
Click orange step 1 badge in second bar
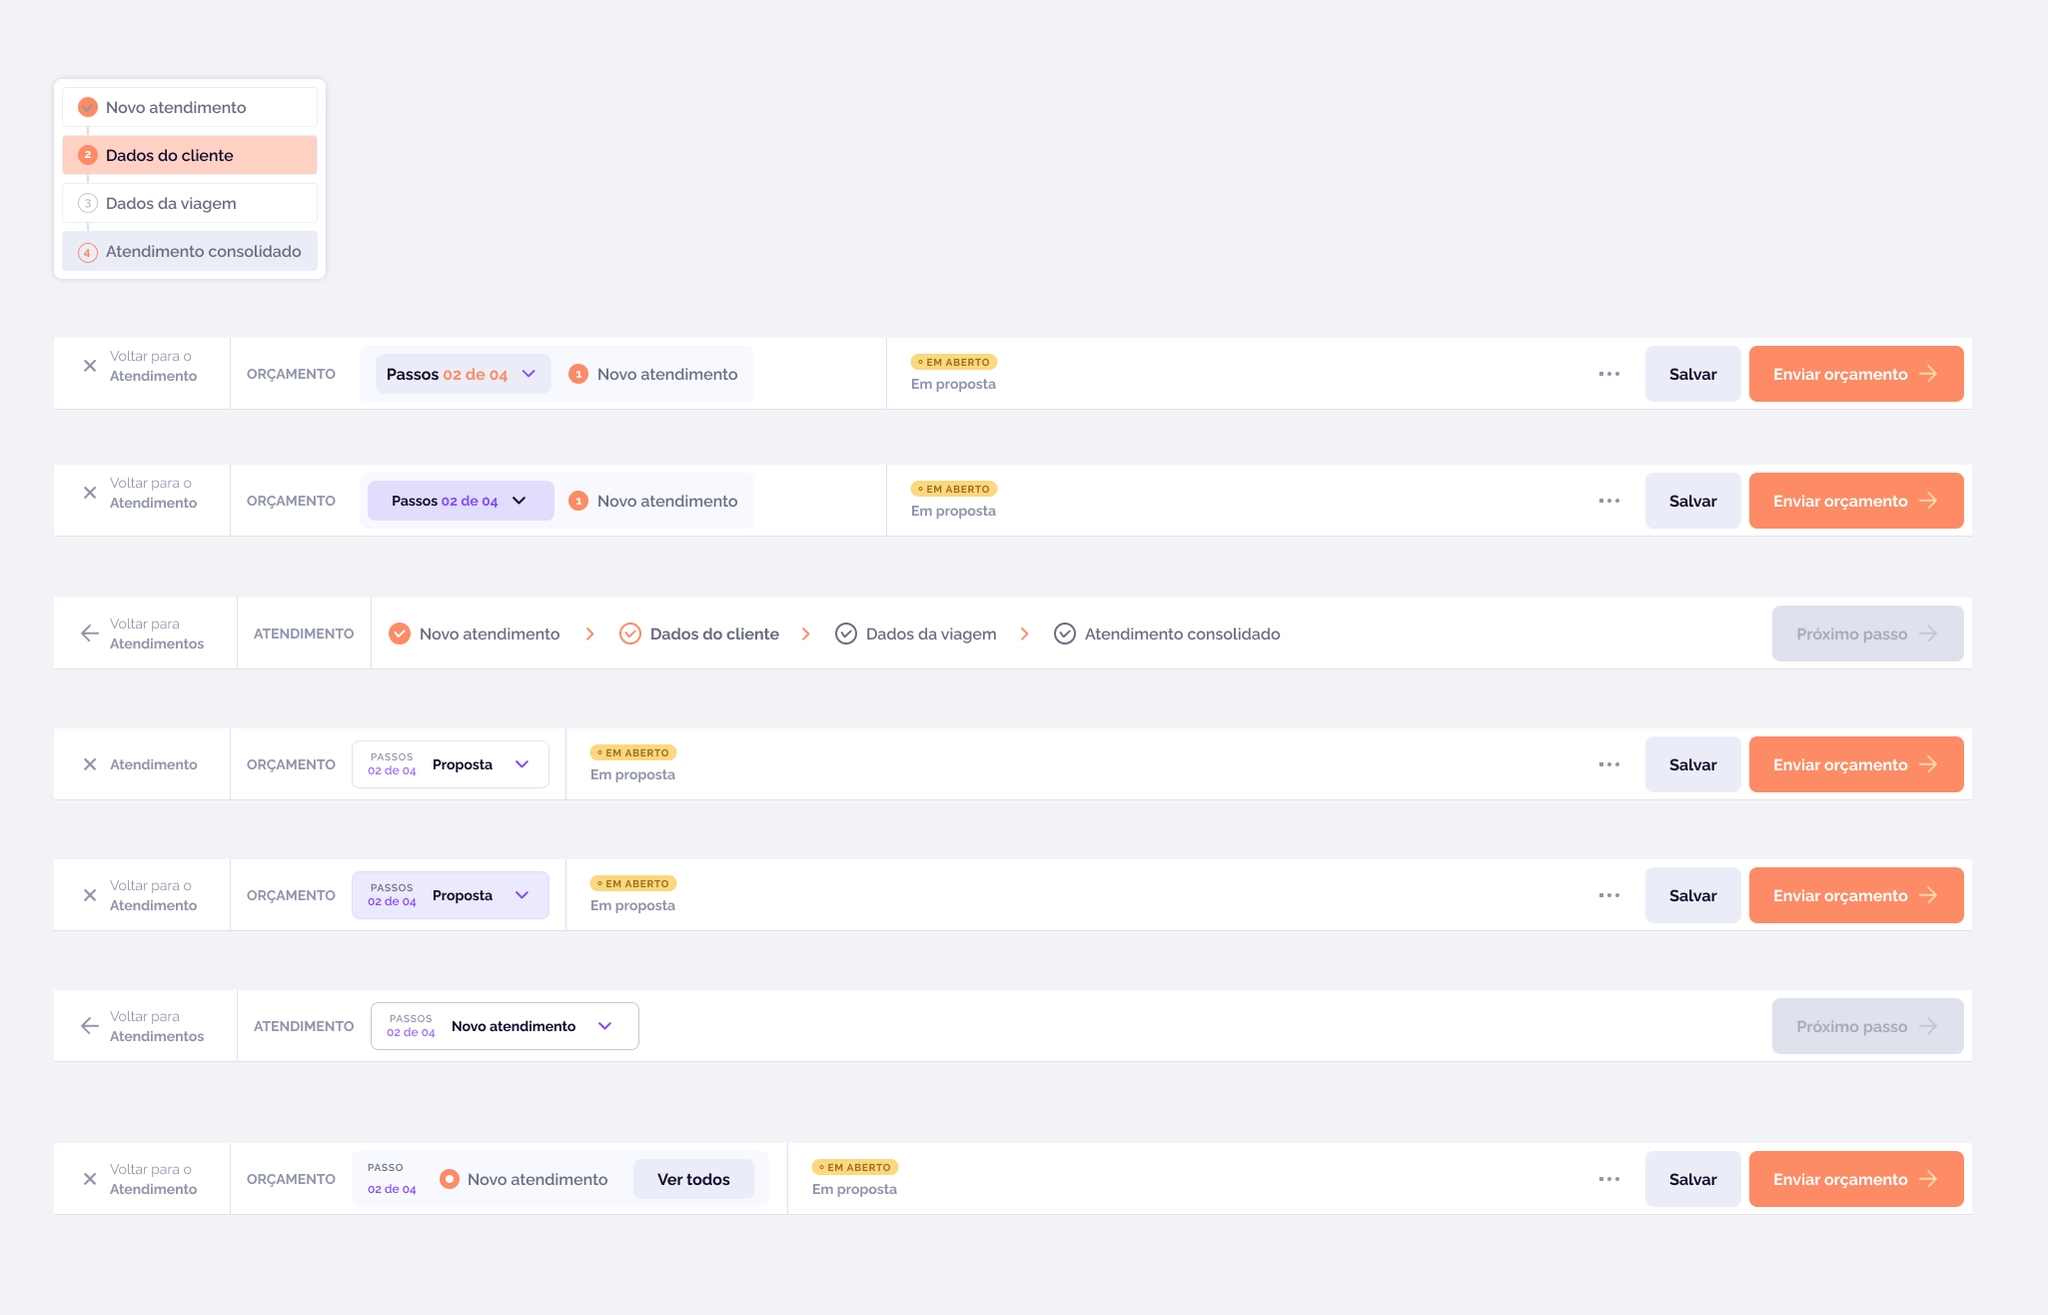point(578,501)
